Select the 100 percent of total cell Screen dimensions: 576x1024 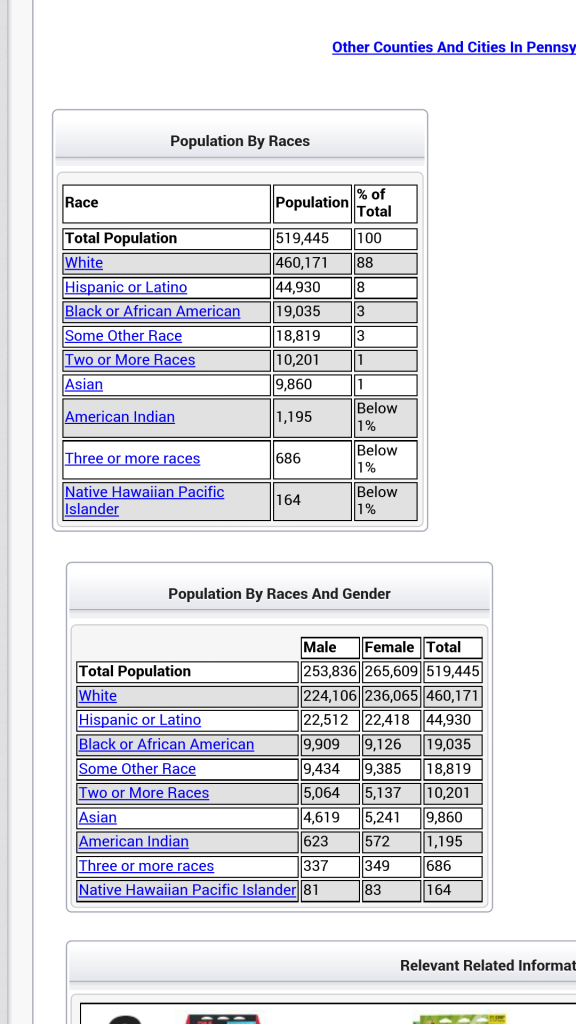pos(385,239)
